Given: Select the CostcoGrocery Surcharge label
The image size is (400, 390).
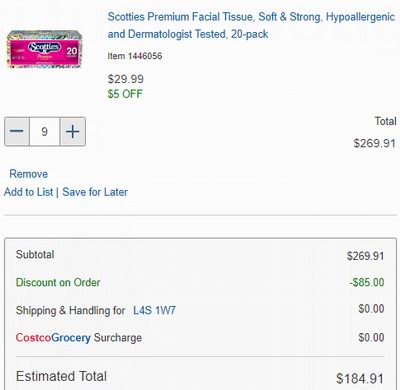Looking at the screenshot, I should pos(79,337).
